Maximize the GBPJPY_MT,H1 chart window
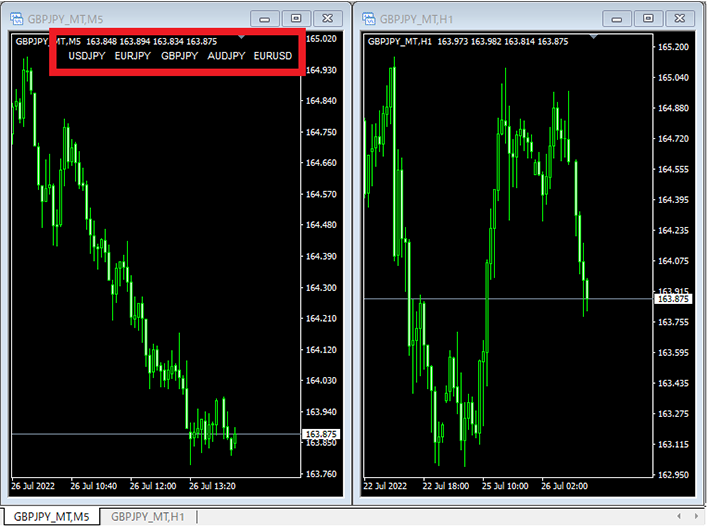 click(x=648, y=19)
